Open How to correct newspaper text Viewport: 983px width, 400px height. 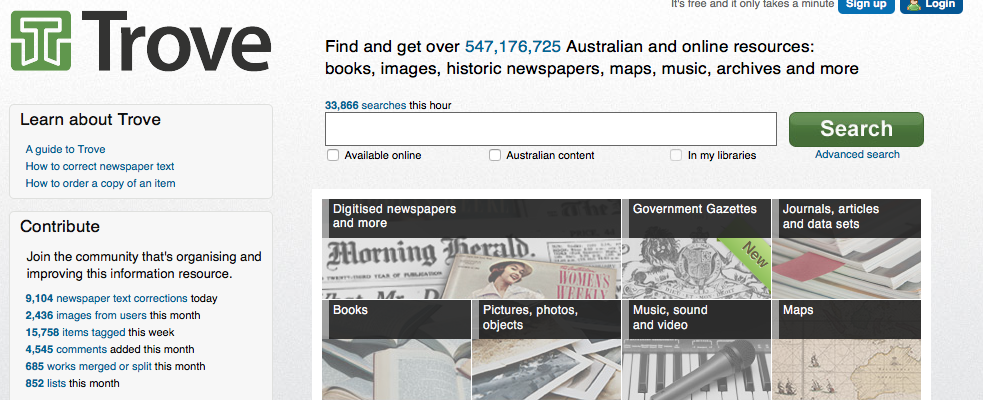click(x=100, y=166)
